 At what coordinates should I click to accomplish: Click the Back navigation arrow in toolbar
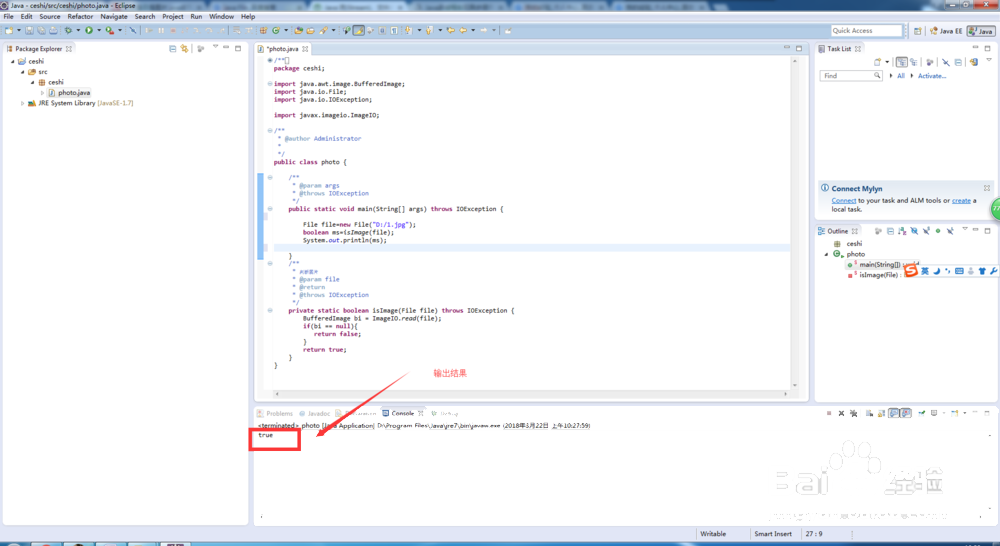point(463,30)
